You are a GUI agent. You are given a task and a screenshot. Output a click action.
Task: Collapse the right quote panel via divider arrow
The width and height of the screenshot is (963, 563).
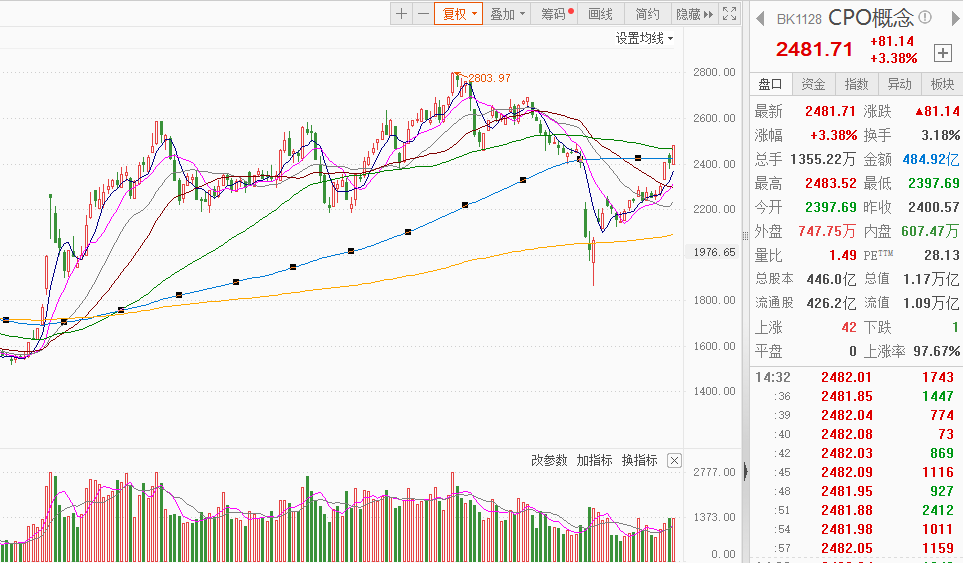click(x=744, y=469)
